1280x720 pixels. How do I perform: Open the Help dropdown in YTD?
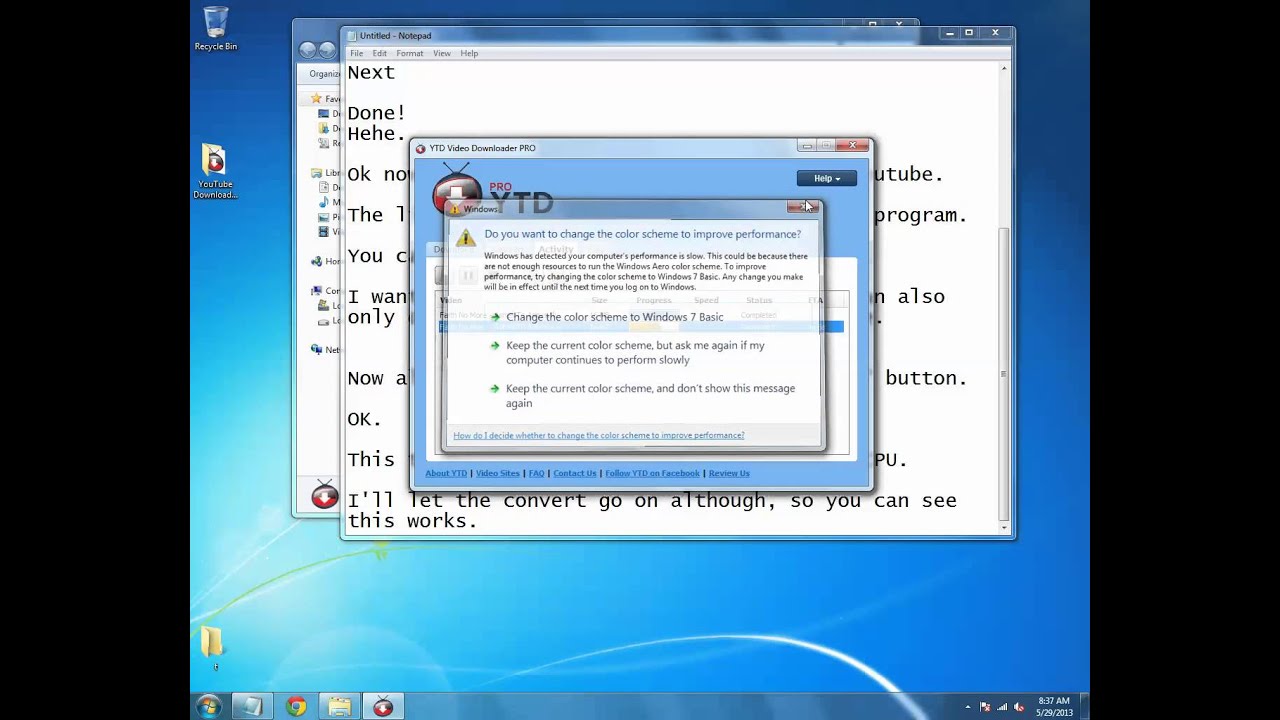[826, 178]
